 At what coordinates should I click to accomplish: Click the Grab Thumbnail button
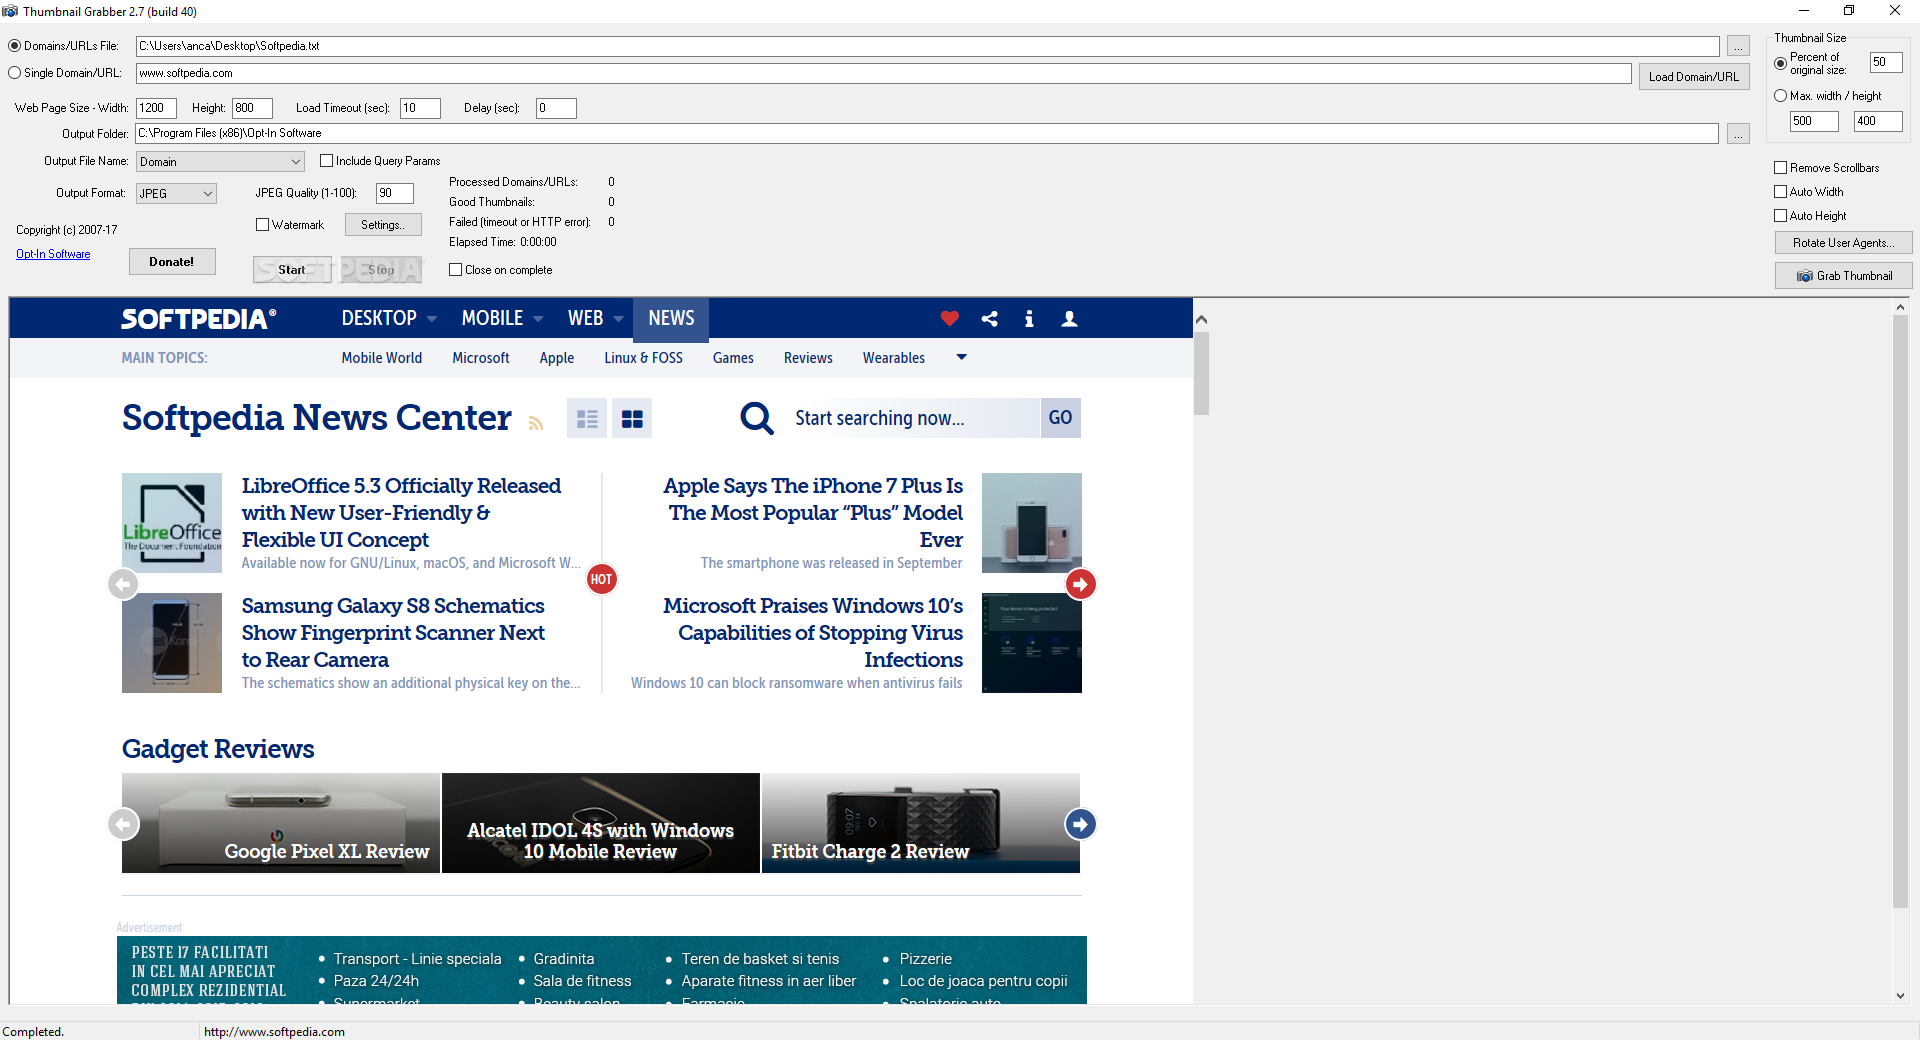pyautogui.click(x=1843, y=276)
